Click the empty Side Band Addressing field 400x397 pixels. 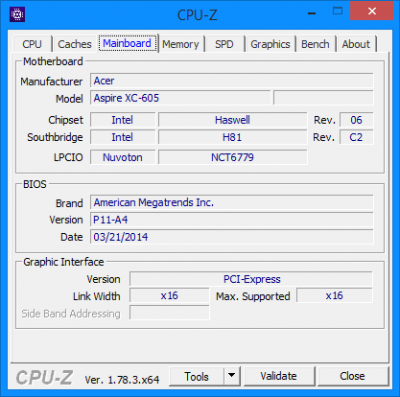[x=169, y=313]
